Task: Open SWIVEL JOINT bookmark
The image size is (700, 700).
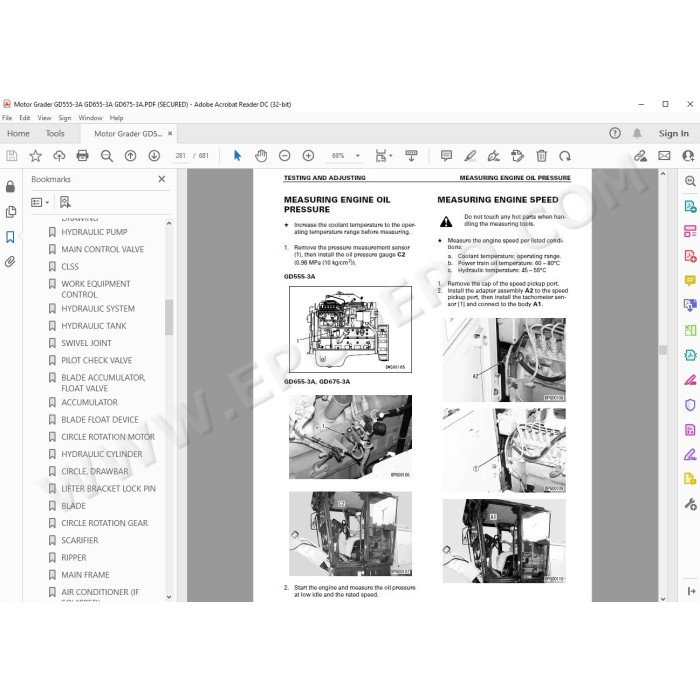Action: [x=86, y=343]
